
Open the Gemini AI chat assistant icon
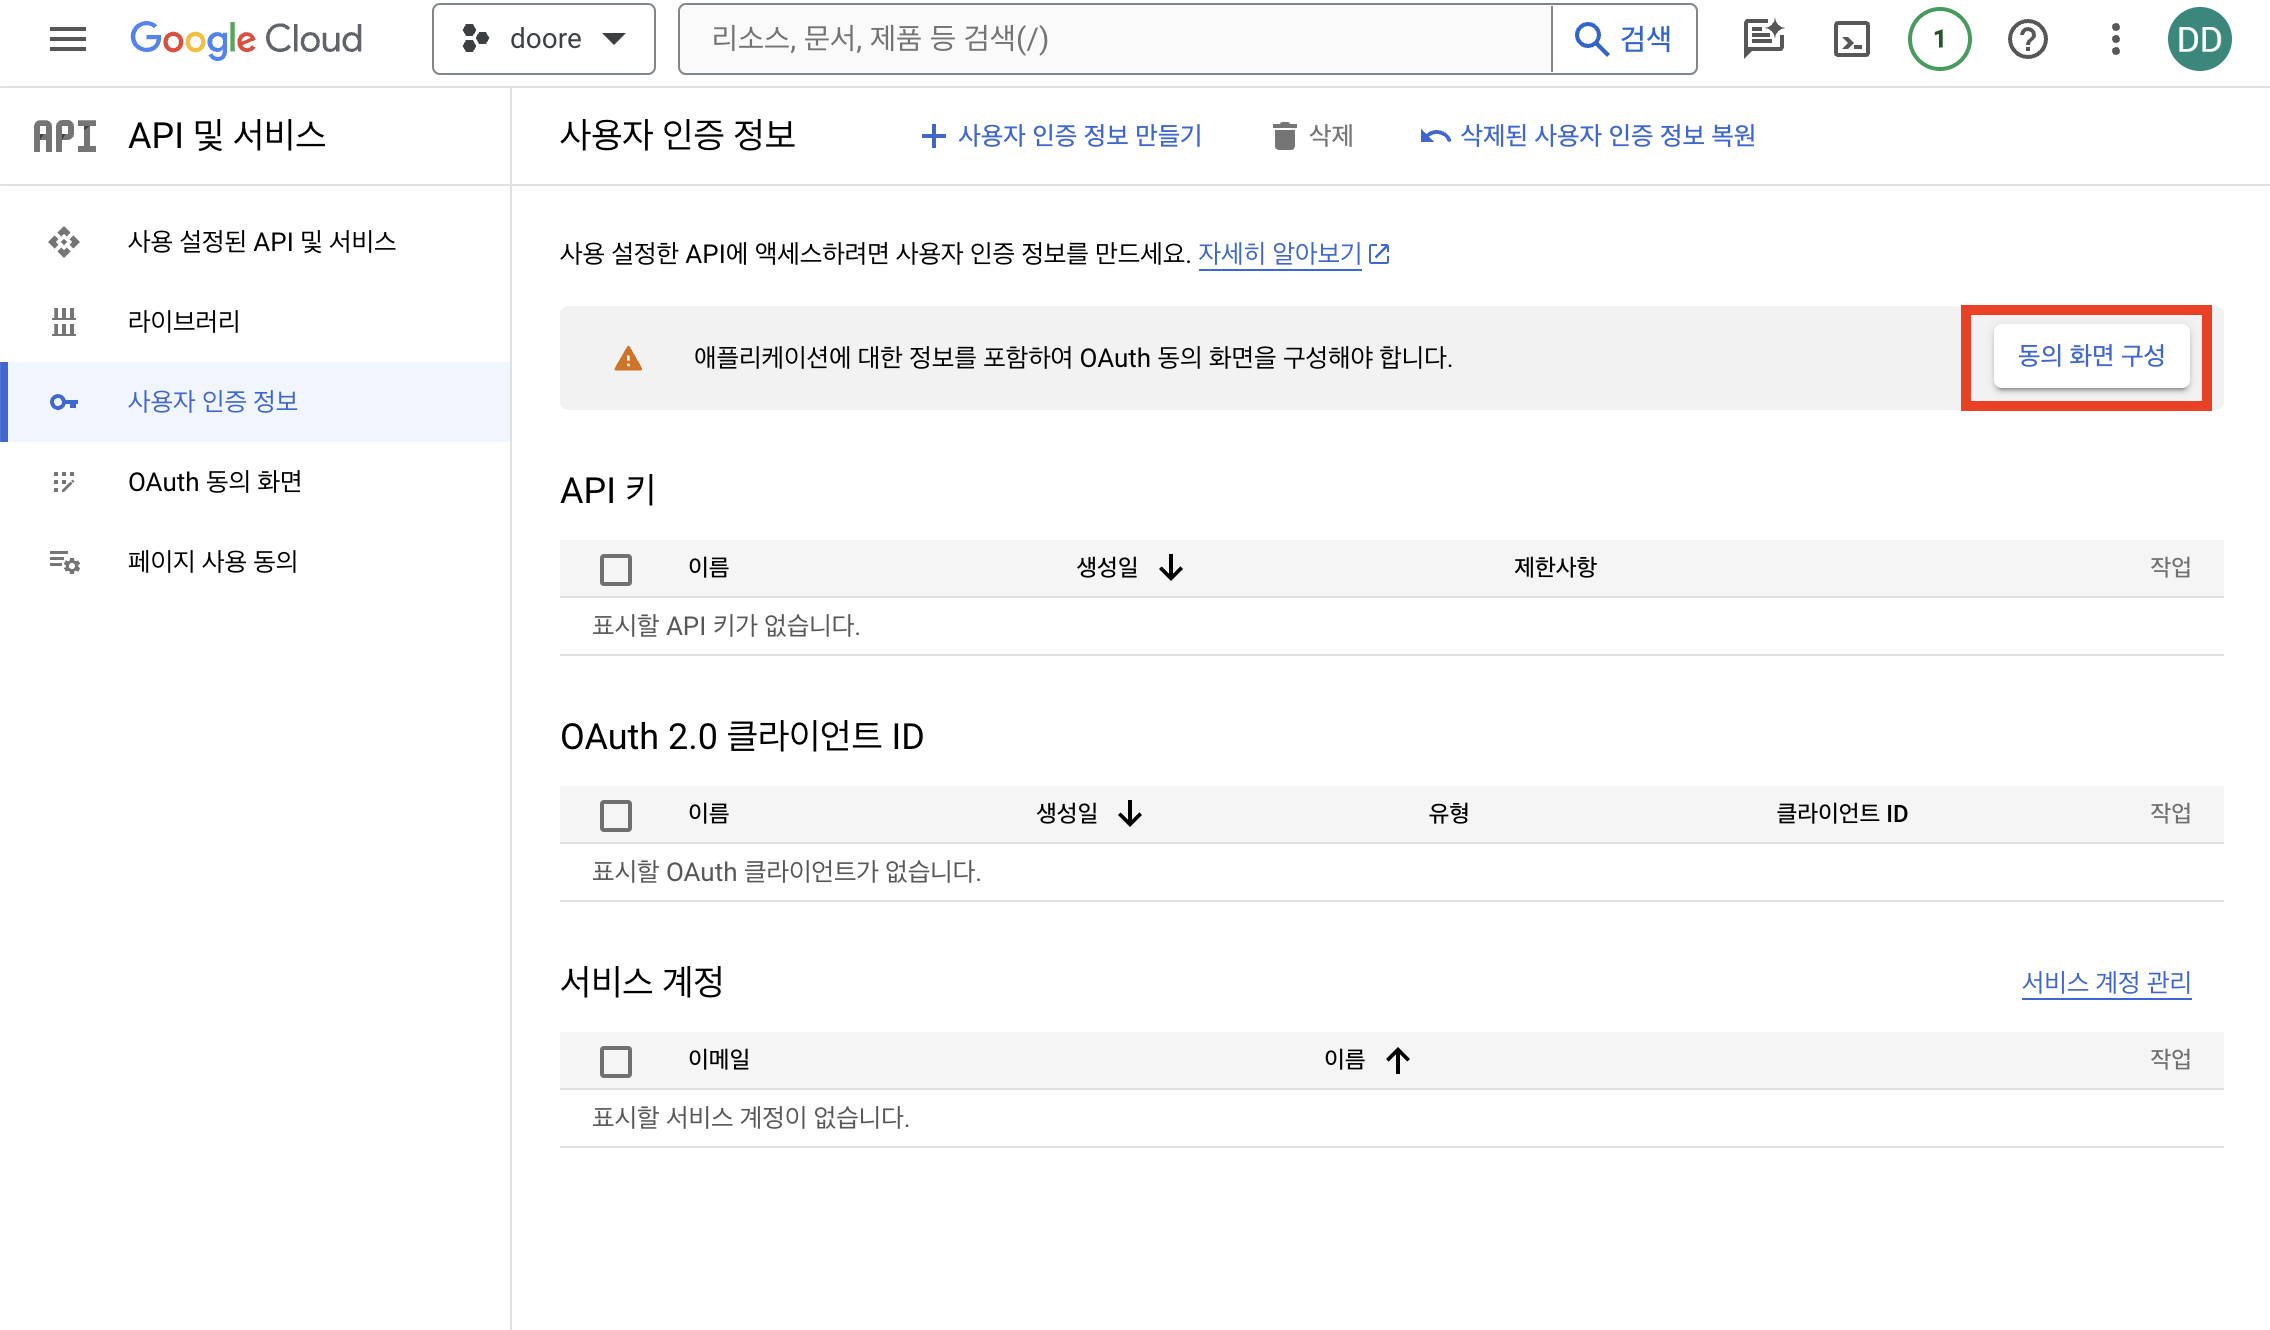click(x=1763, y=39)
